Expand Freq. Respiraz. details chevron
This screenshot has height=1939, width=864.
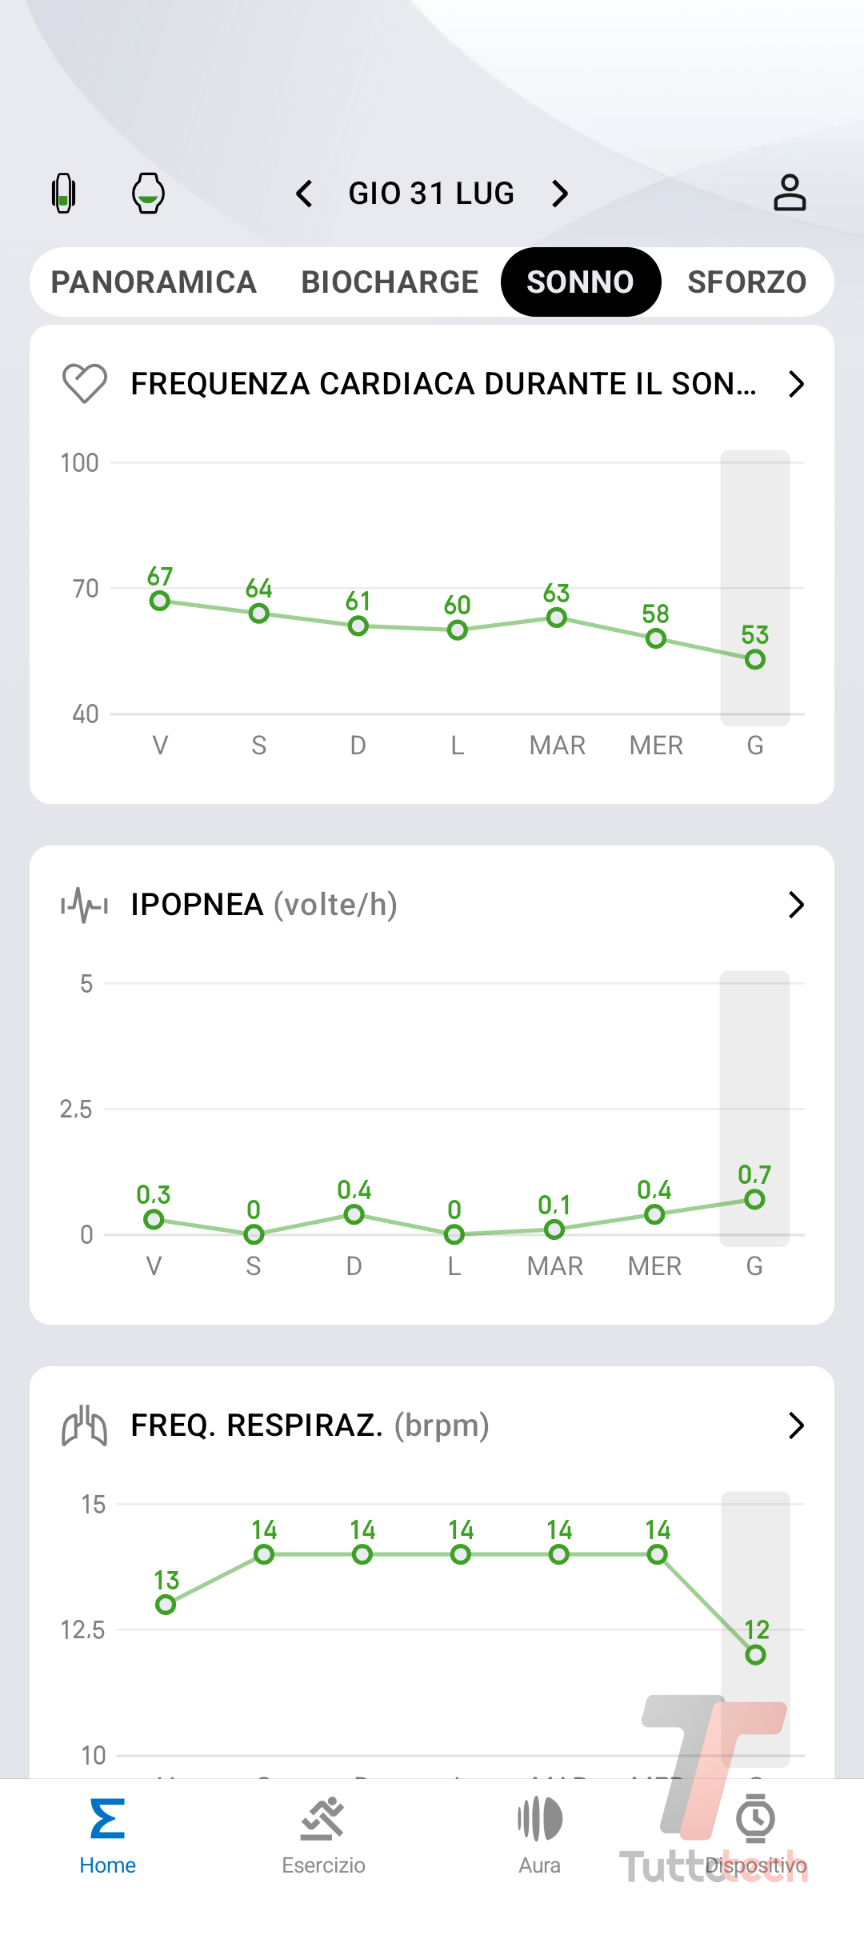coord(796,1426)
